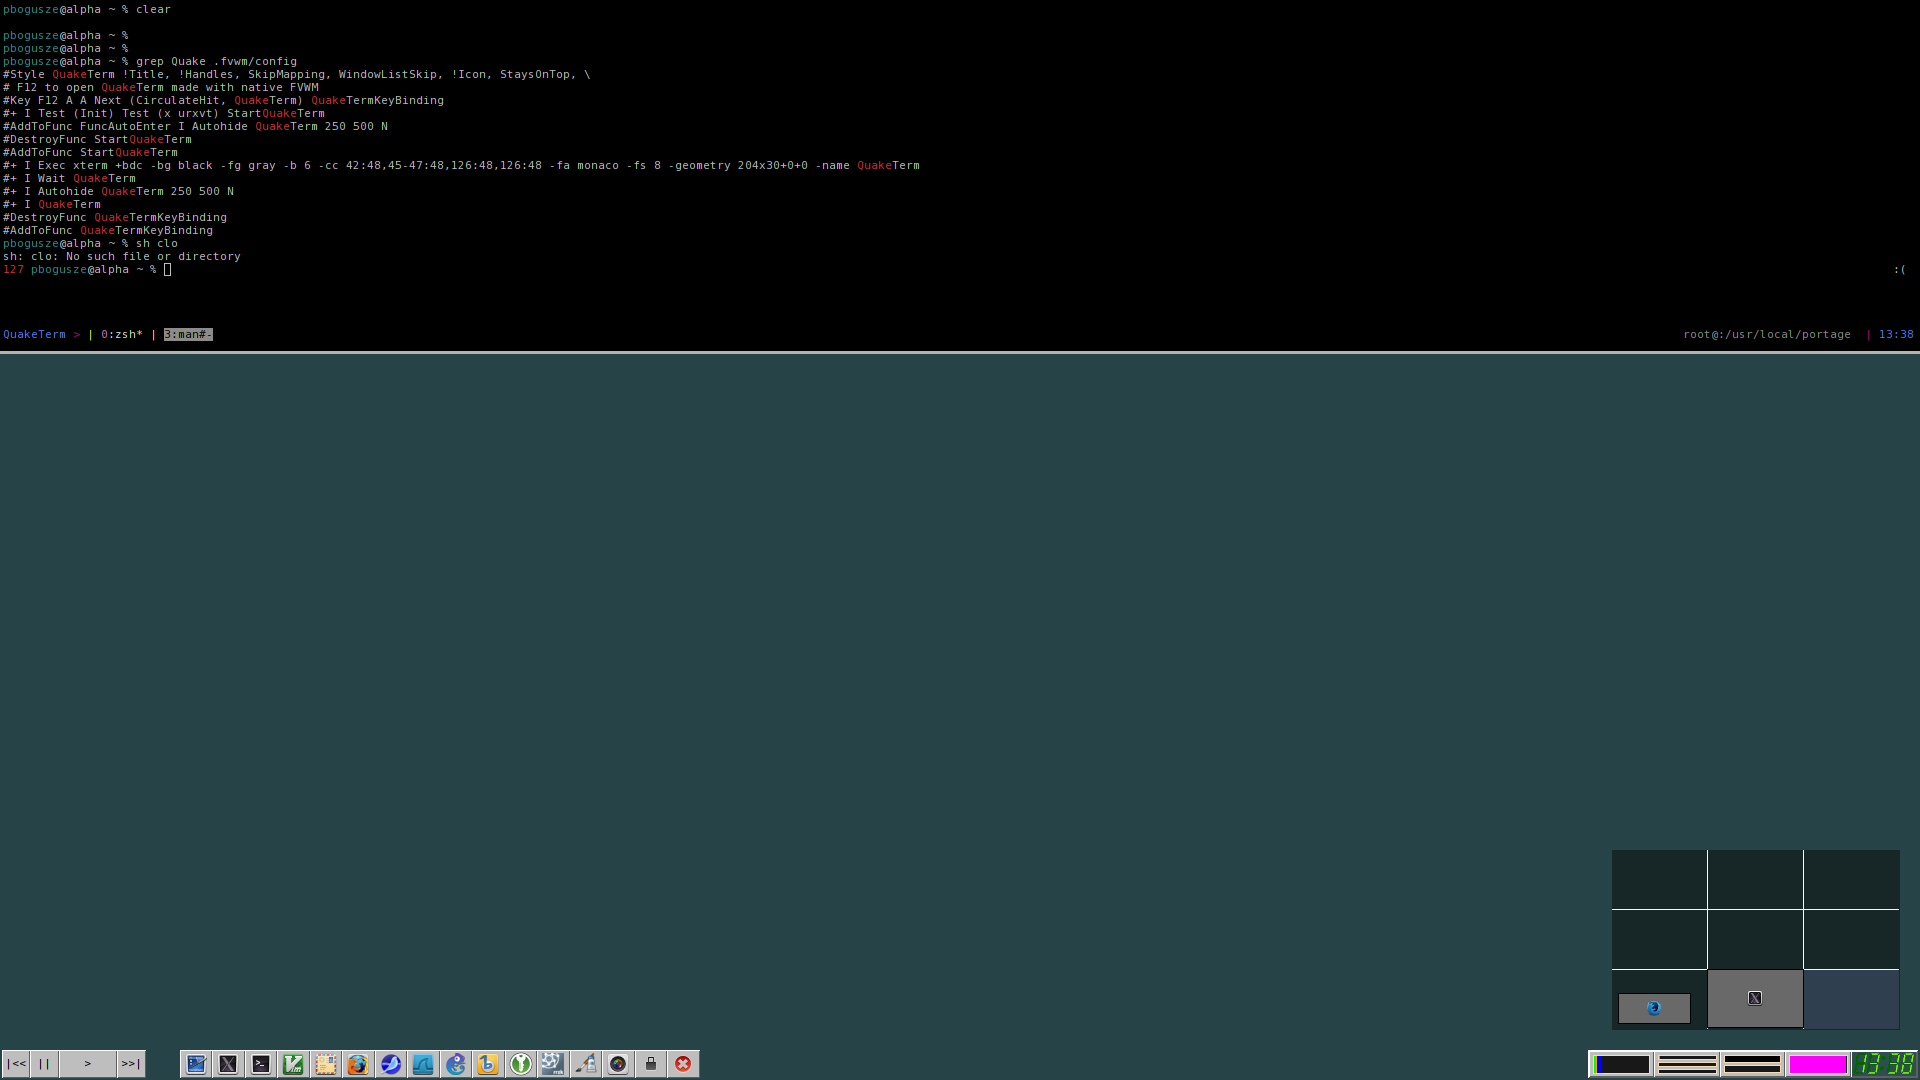Click the '#DestroyFunc QuakeTermKeyBinding' line

point(115,217)
